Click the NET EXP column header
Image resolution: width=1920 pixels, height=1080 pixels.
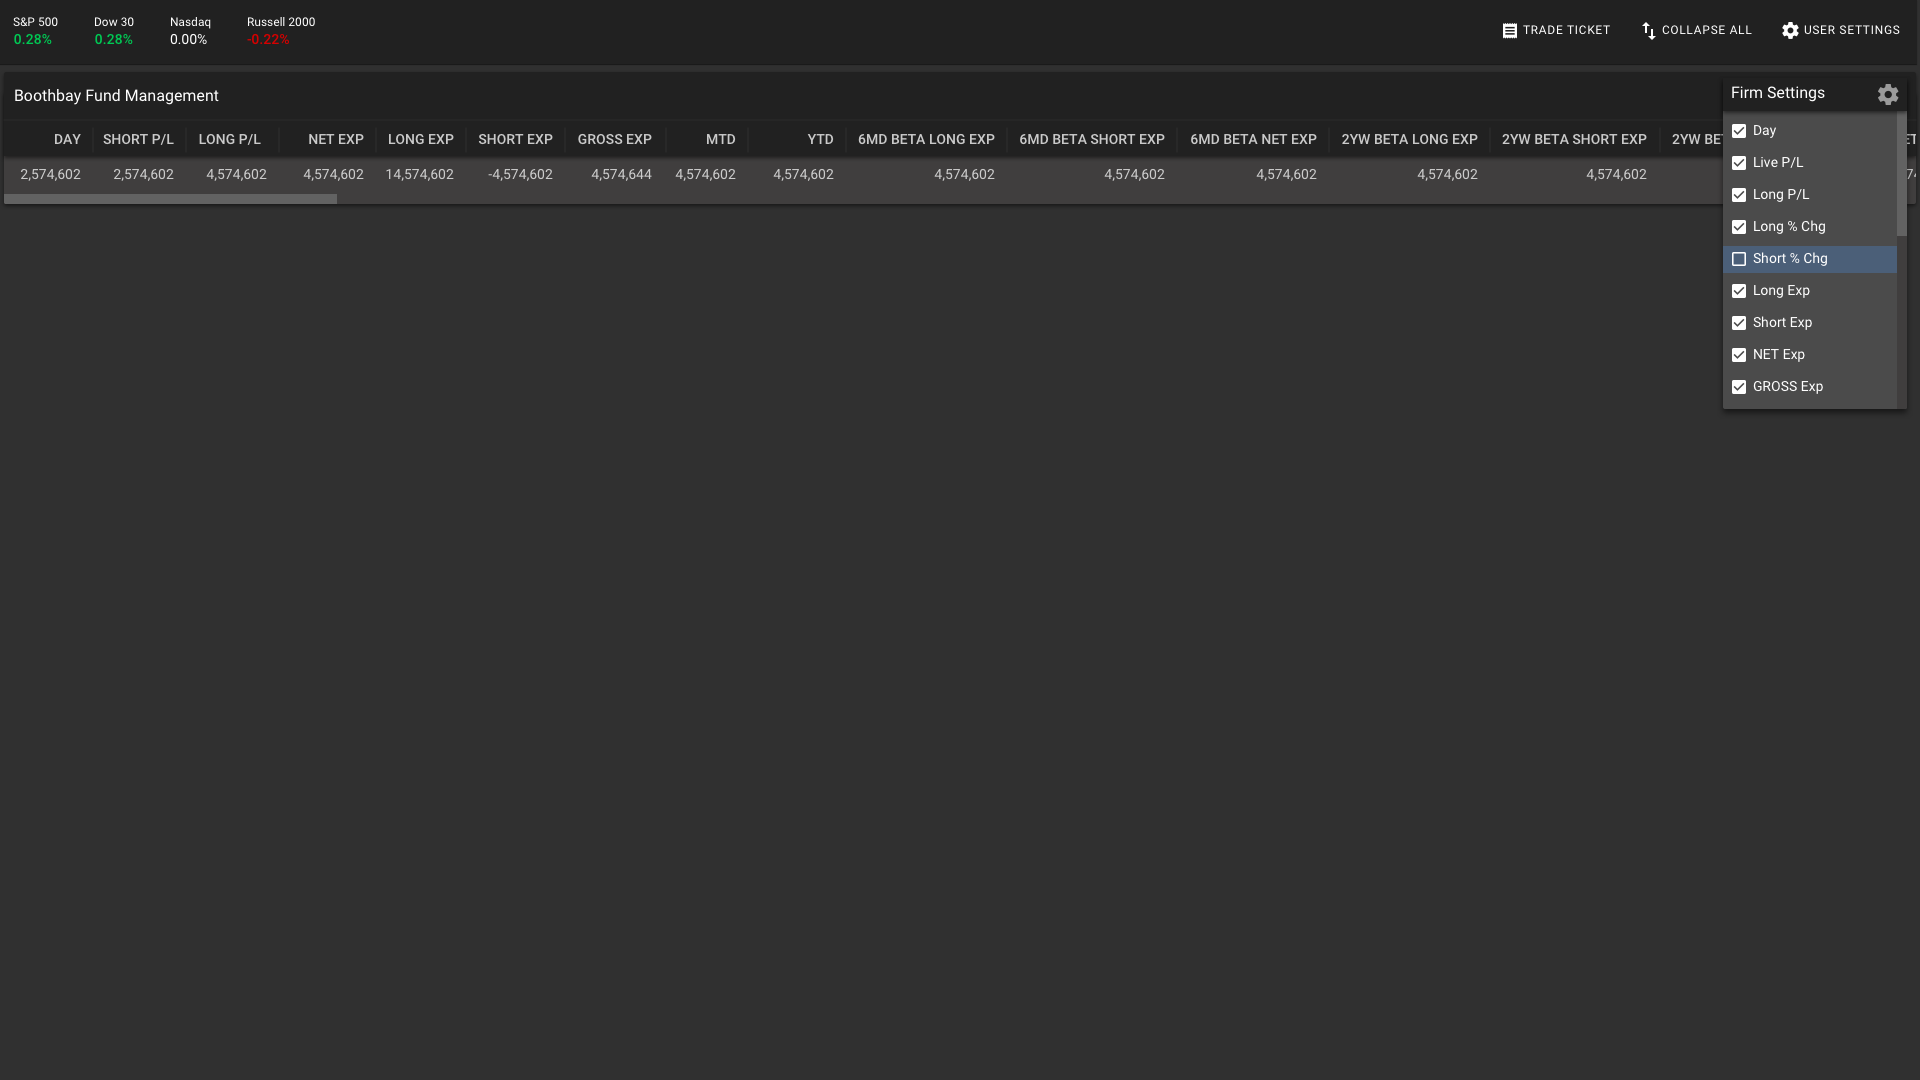pos(335,140)
